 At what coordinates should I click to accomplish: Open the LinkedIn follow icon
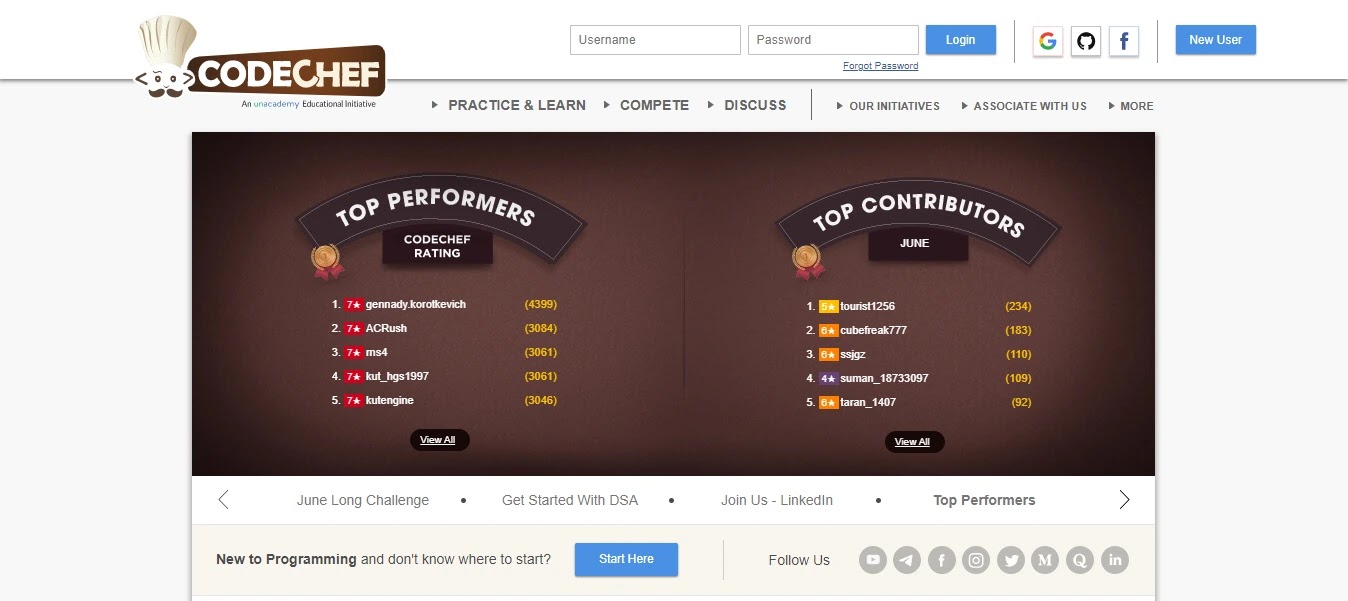point(1115,560)
